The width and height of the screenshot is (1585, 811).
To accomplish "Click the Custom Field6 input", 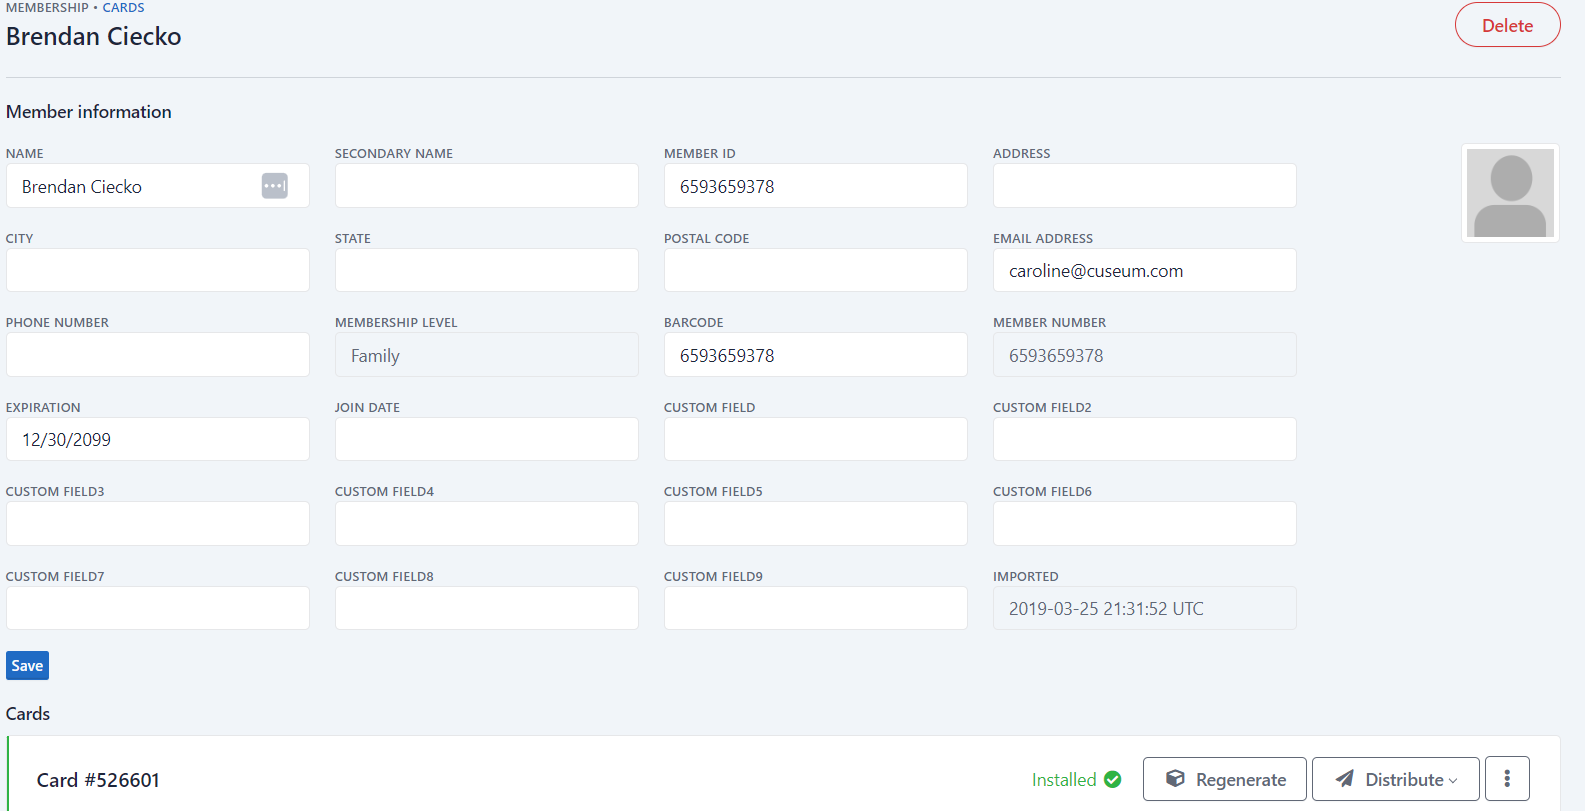I will (x=1144, y=524).
